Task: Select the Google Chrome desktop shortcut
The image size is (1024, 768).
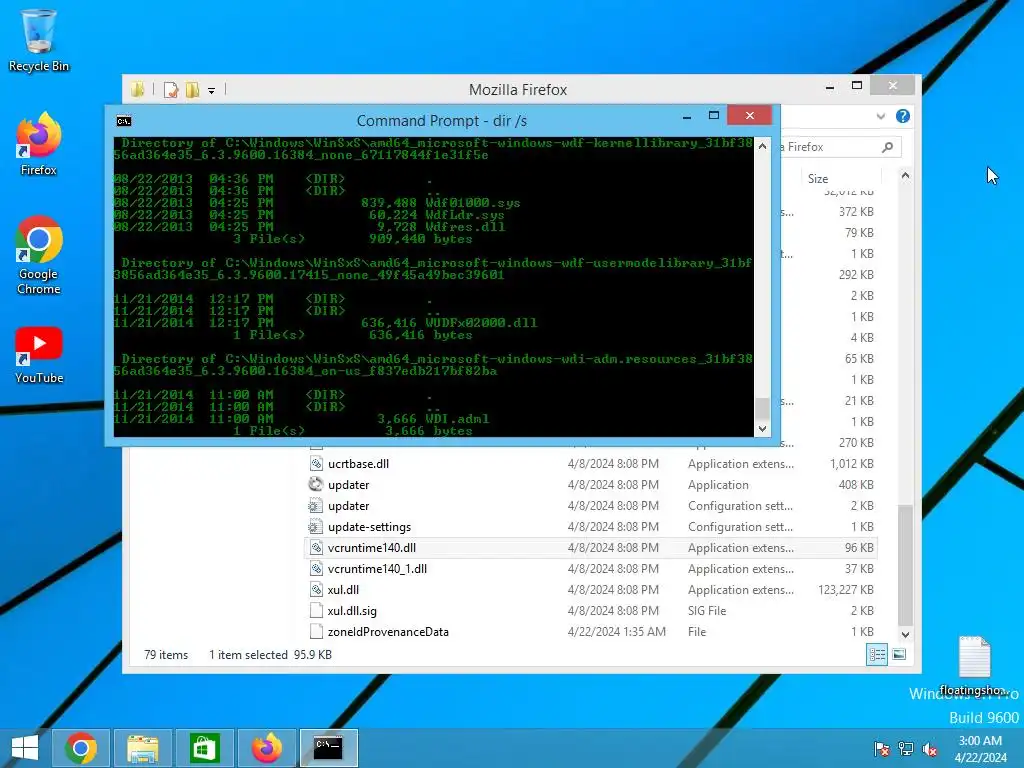Action: point(39,255)
